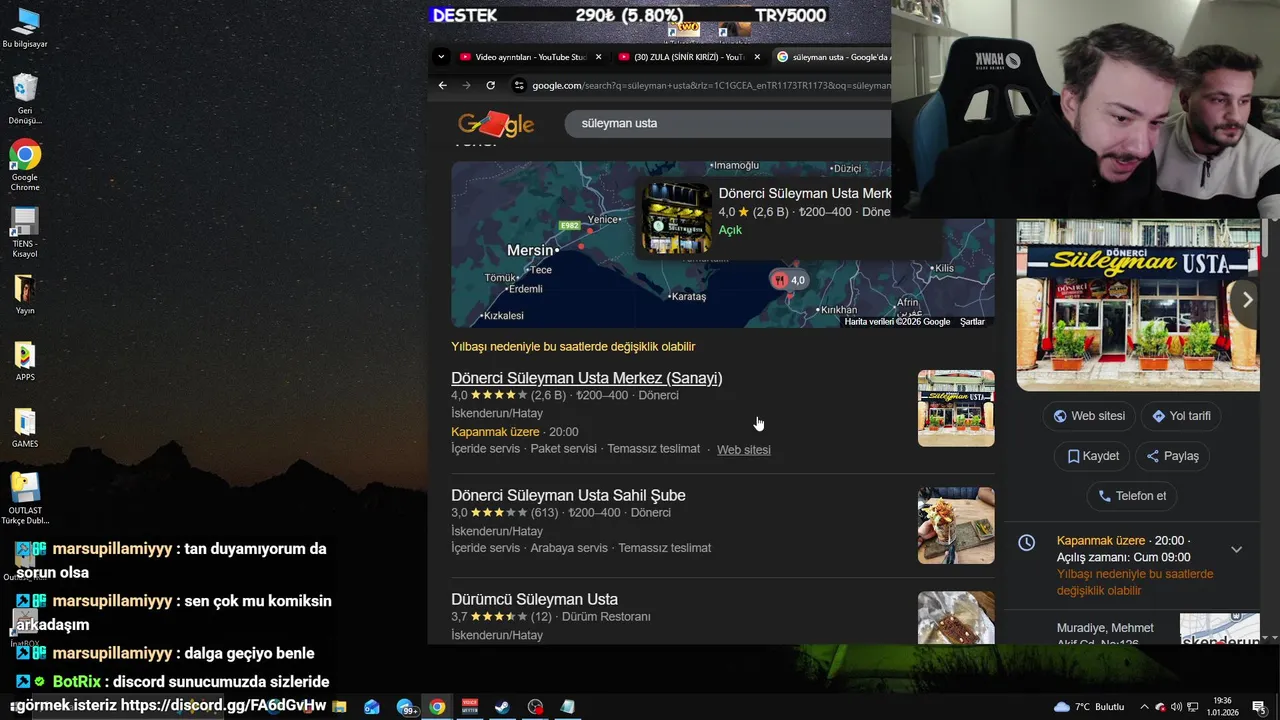Screen dimensions: 1280x720
Task: Open Windows notification center
Action: click(x=1258, y=707)
